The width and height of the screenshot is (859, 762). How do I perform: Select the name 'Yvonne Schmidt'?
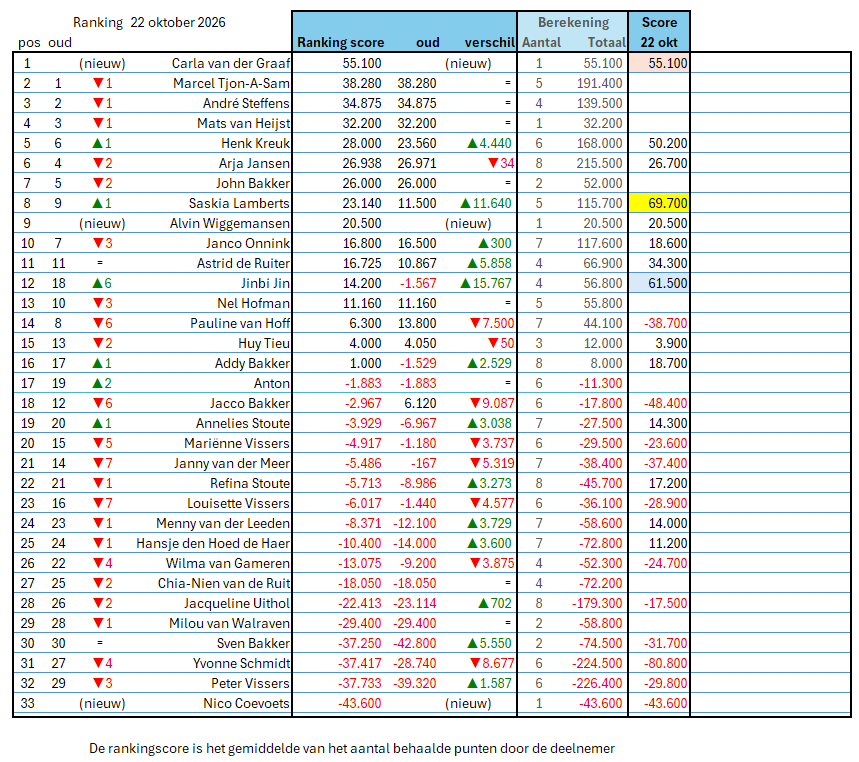241,663
